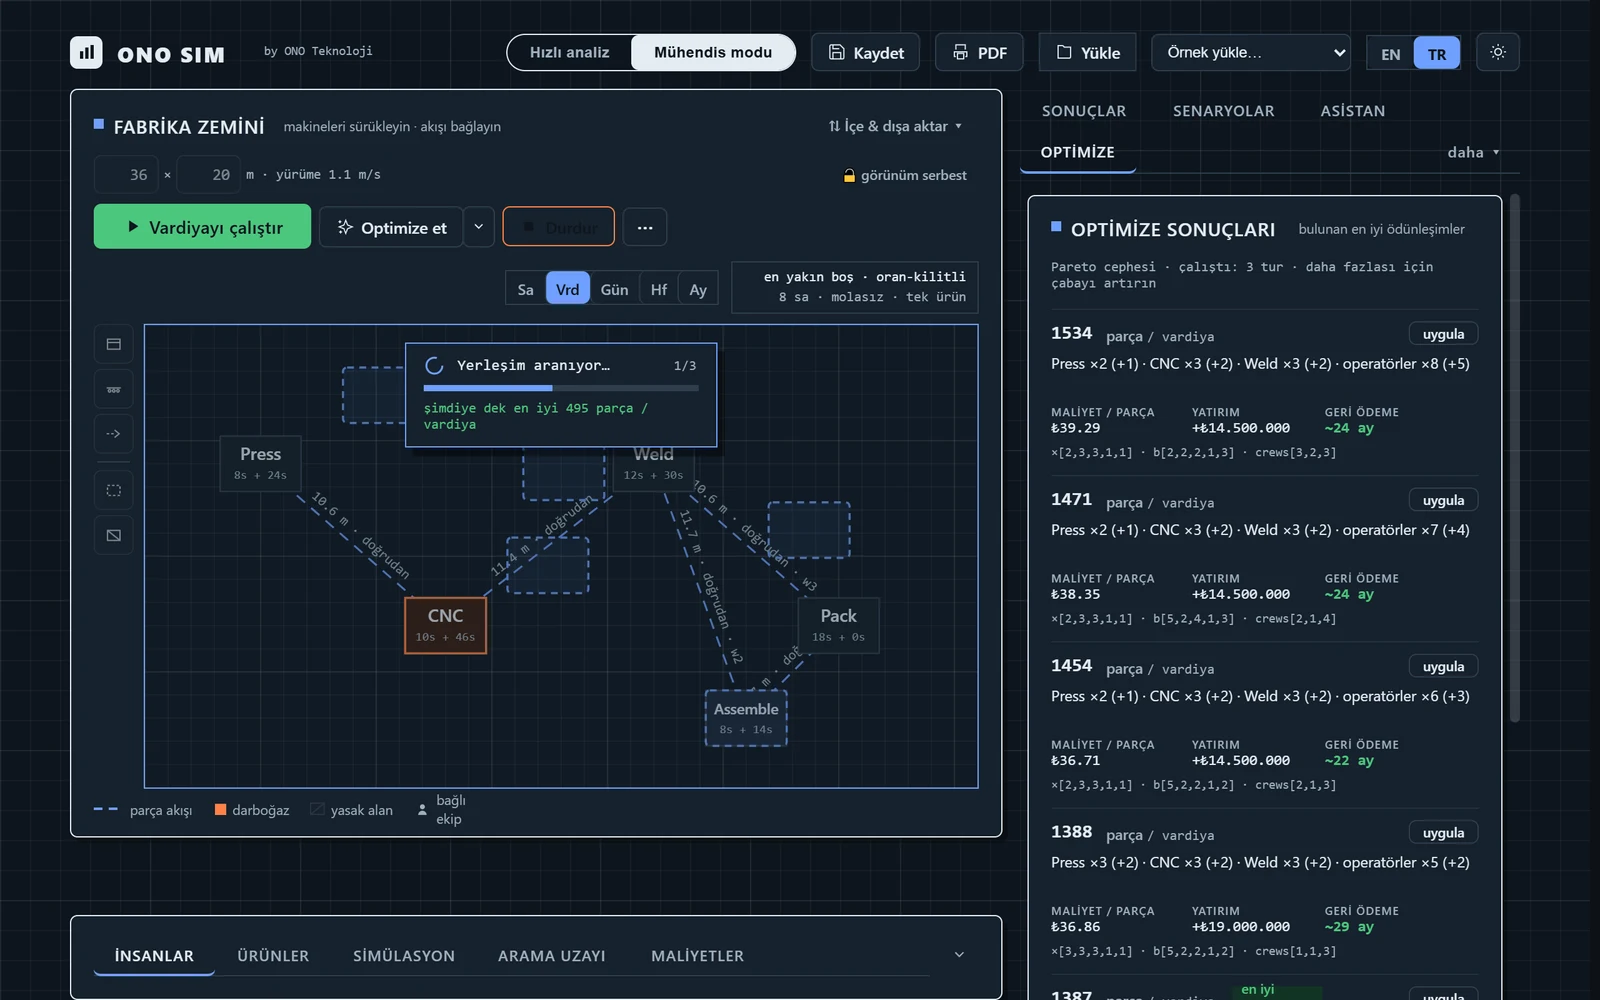Collapse the bottom panel chevron
Image resolution: width=1600 pixels, height=1000 pixels.
click(959, 955)
